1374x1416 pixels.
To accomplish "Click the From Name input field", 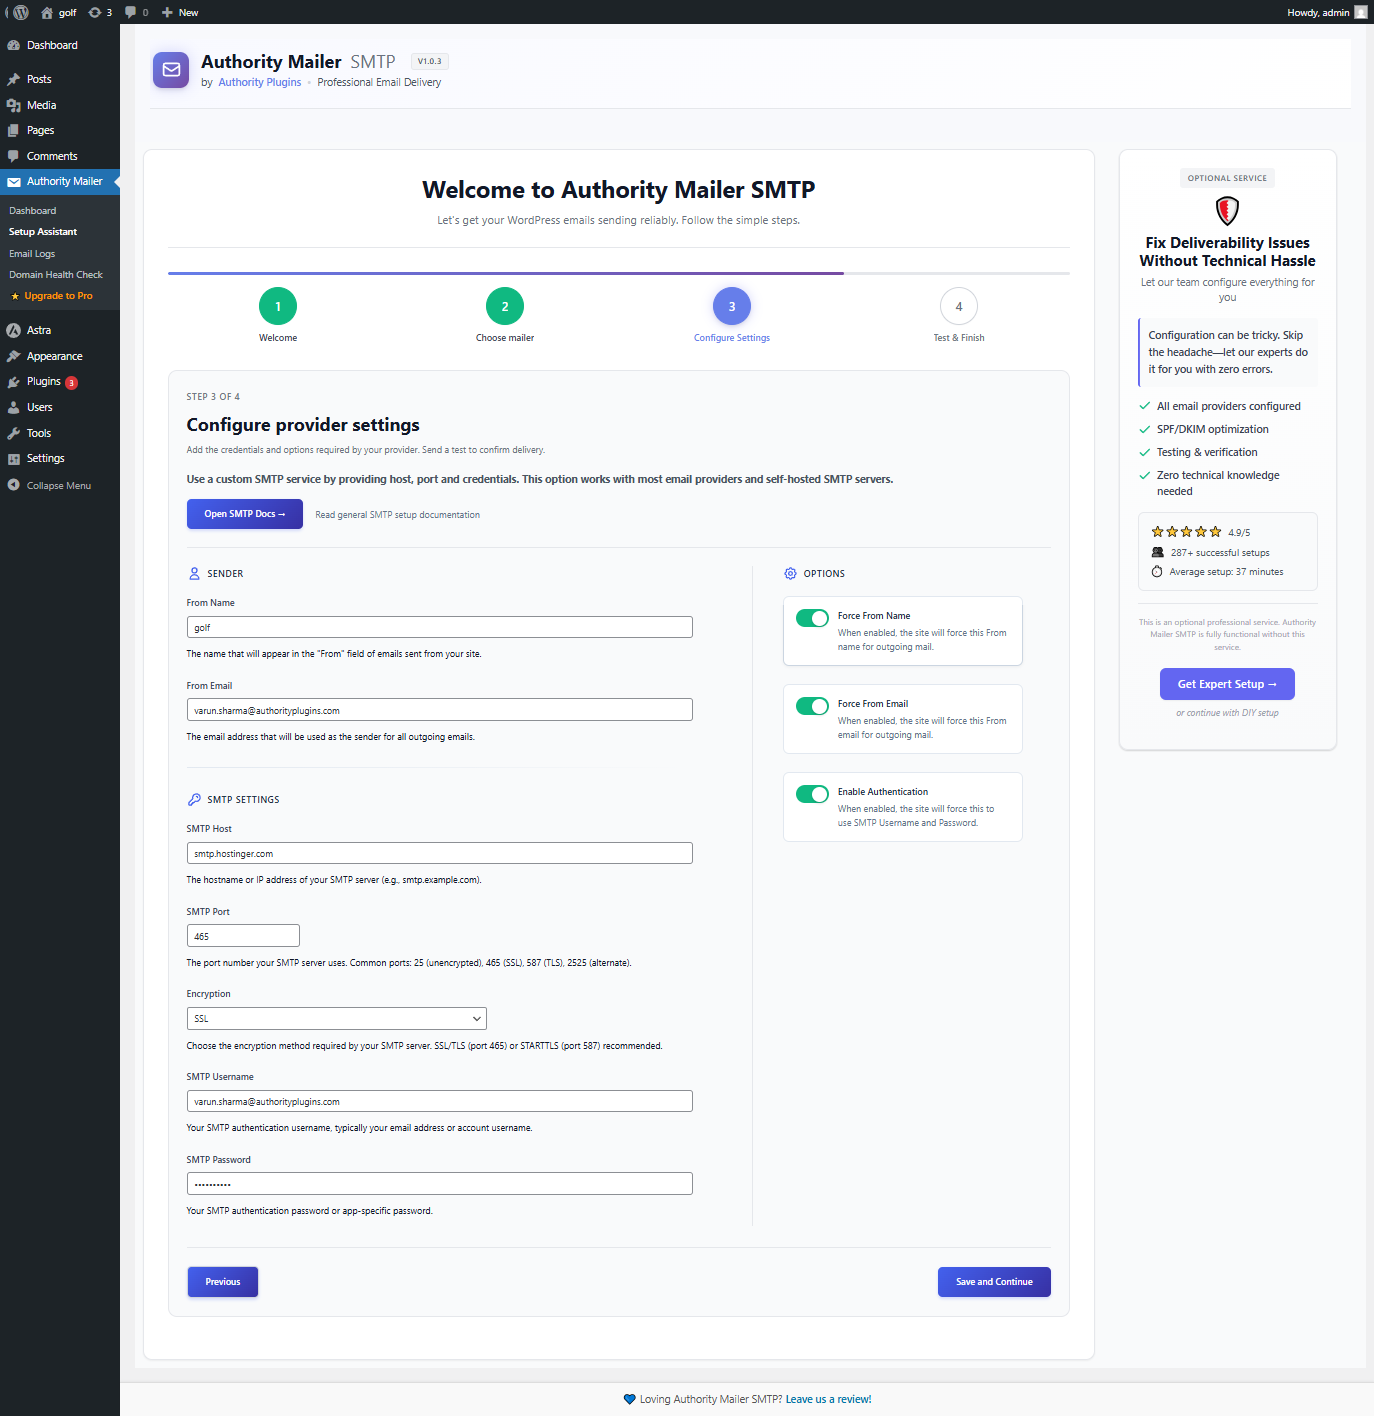I will 440,627.
